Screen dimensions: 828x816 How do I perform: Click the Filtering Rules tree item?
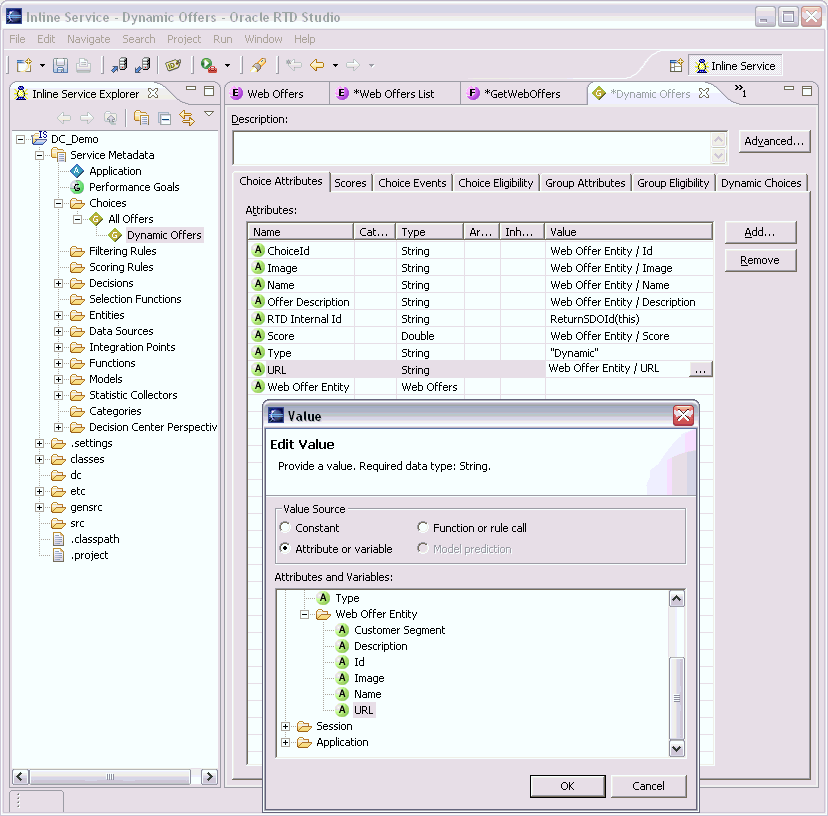(123, 251)
